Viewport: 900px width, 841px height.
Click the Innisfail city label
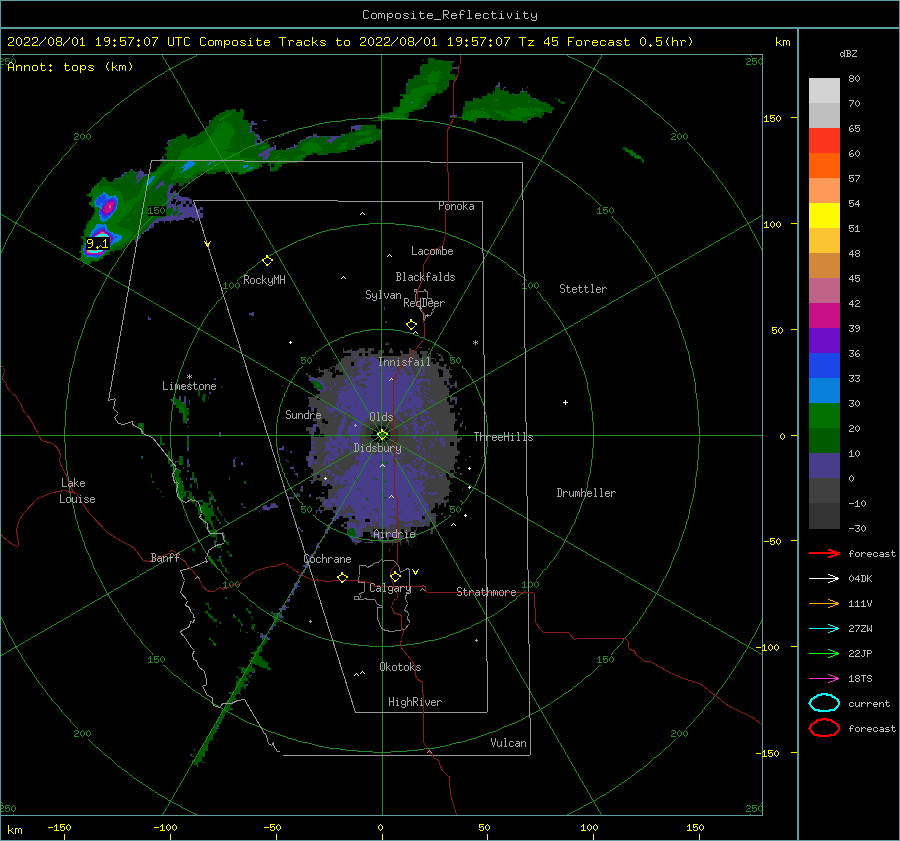tap(404, 362)
